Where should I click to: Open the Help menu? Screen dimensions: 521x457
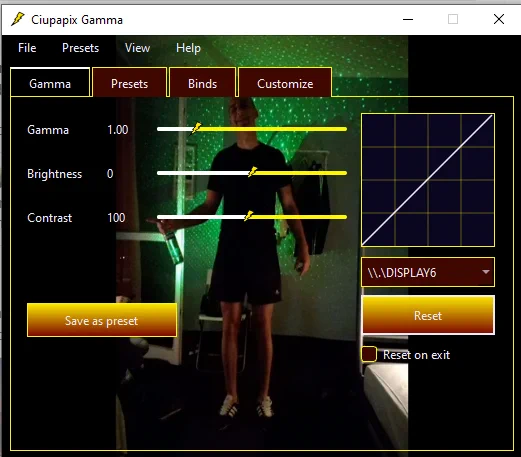(188, 48)
